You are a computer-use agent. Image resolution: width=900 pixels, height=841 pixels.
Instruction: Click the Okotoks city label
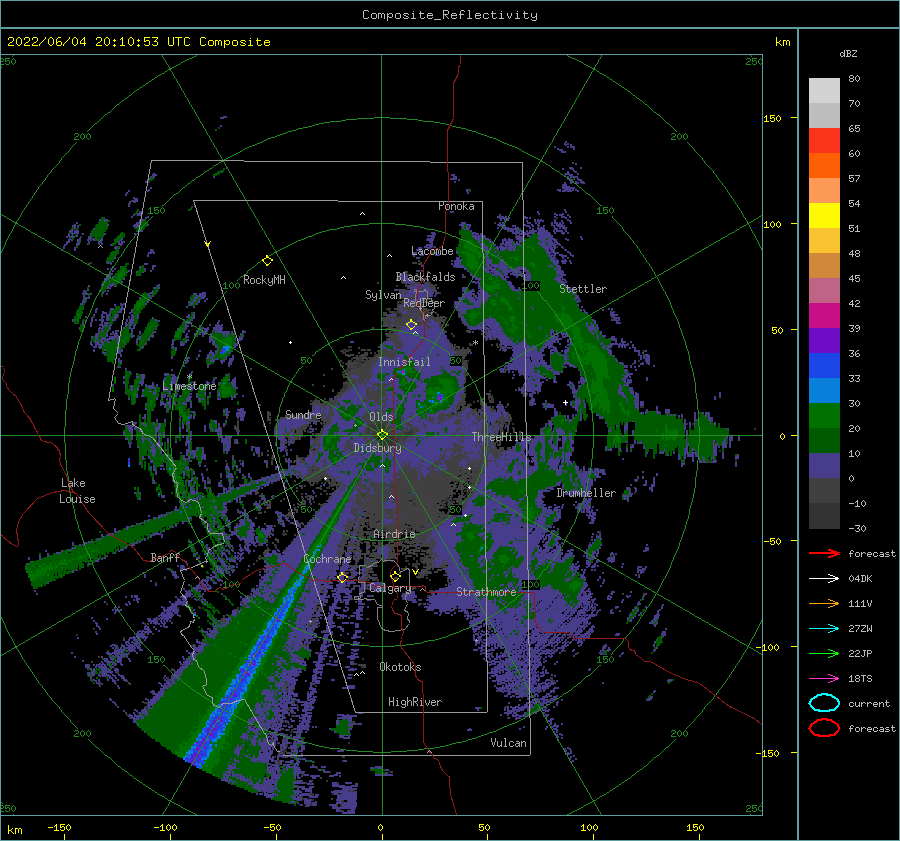401,667
